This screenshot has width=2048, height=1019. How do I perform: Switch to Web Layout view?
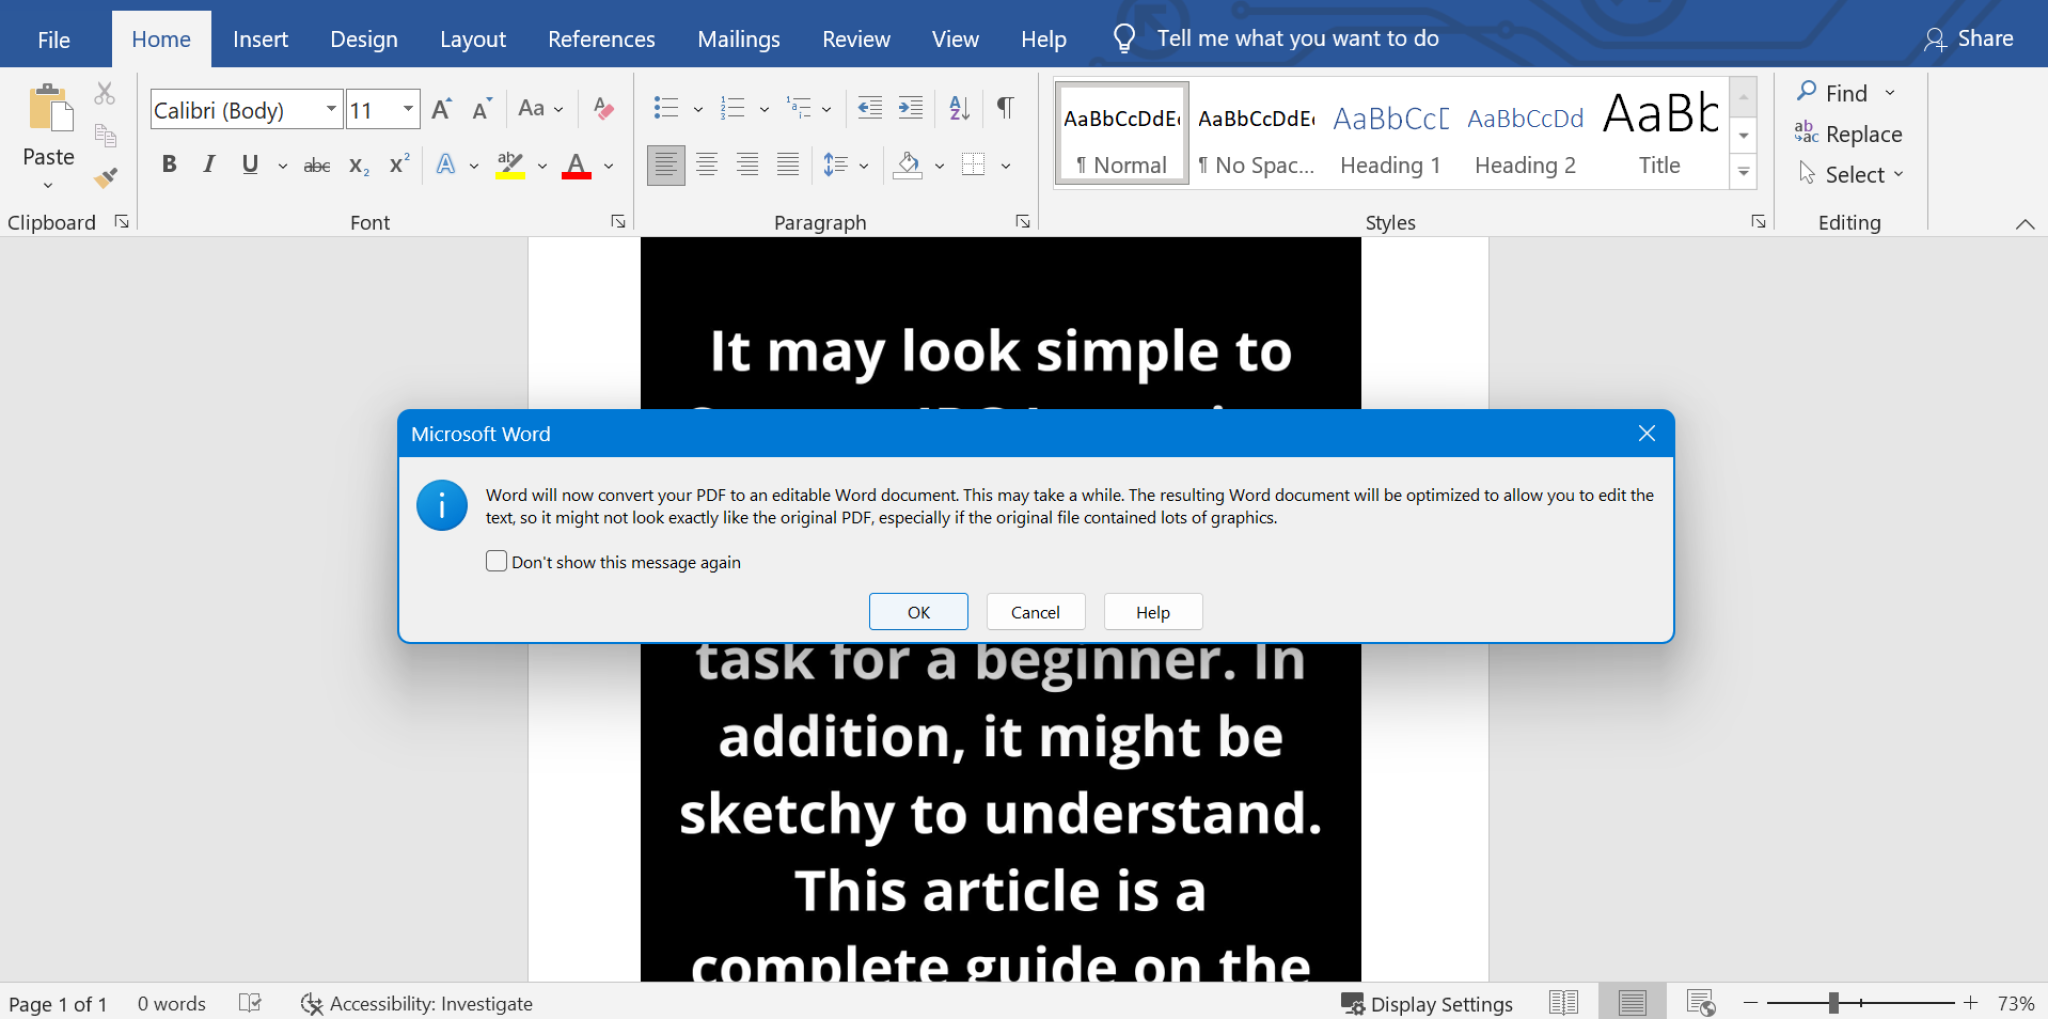(1700, 1002)
